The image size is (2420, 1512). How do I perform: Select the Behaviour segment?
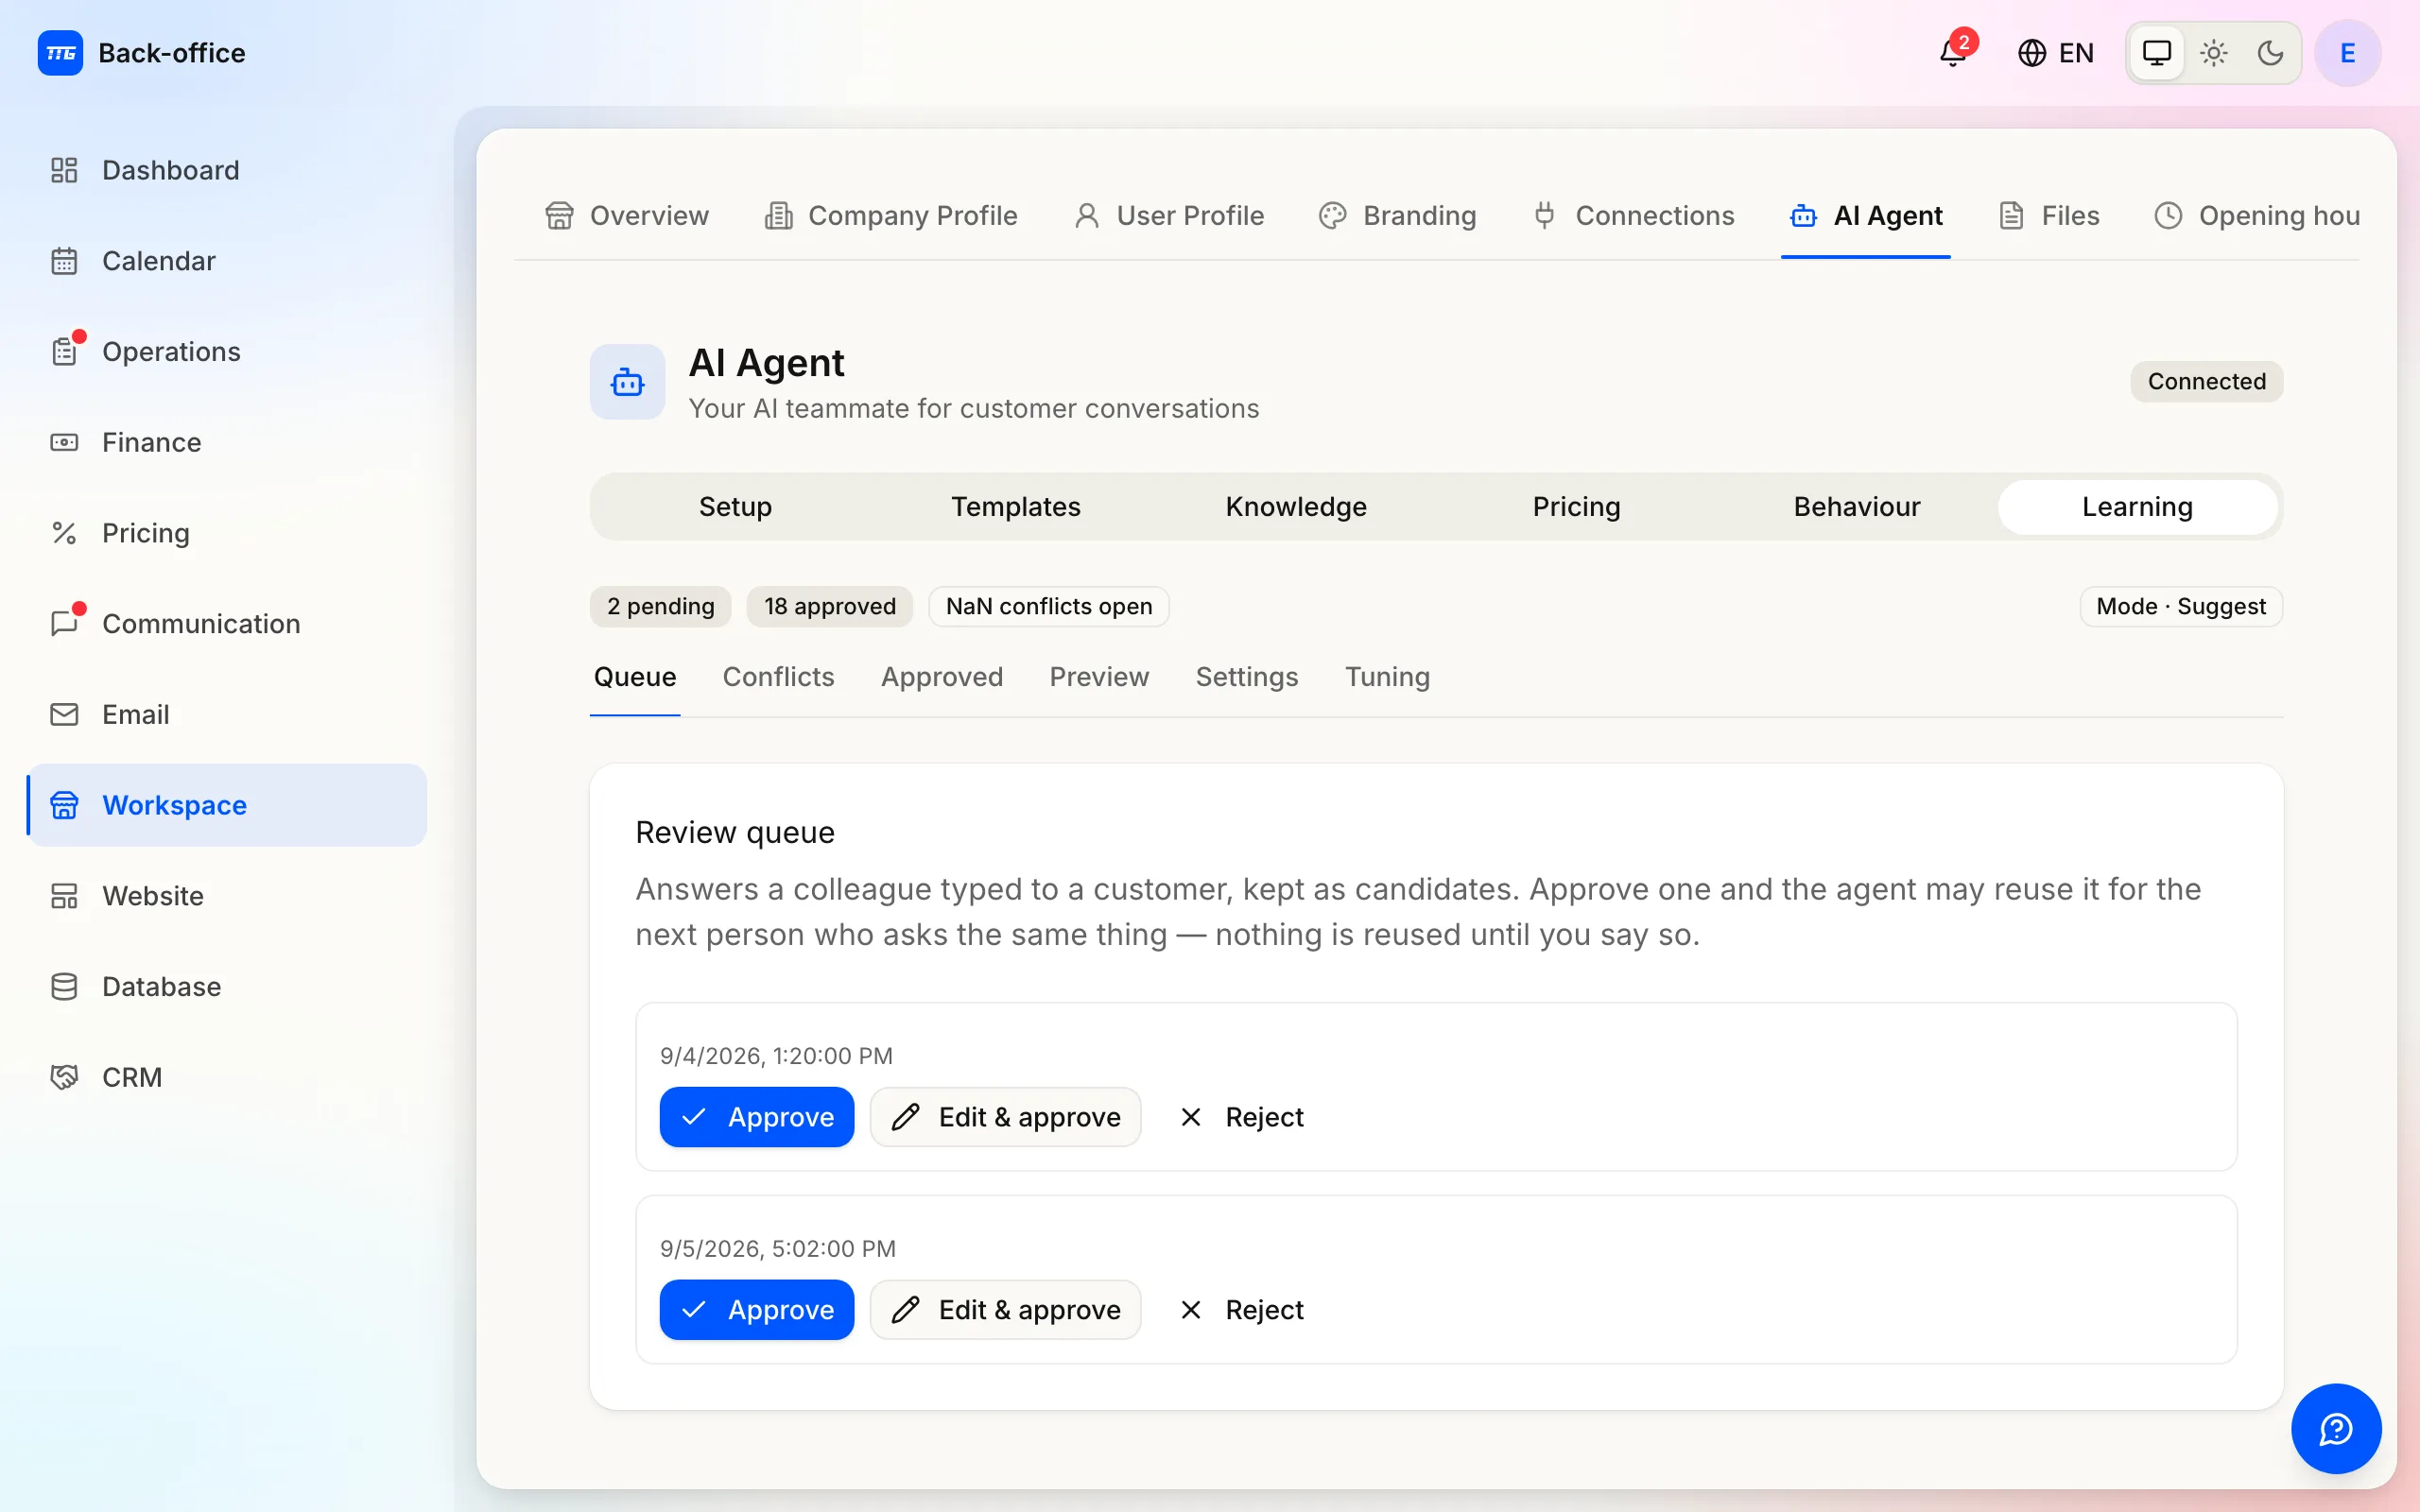[x=1857, y=507]
